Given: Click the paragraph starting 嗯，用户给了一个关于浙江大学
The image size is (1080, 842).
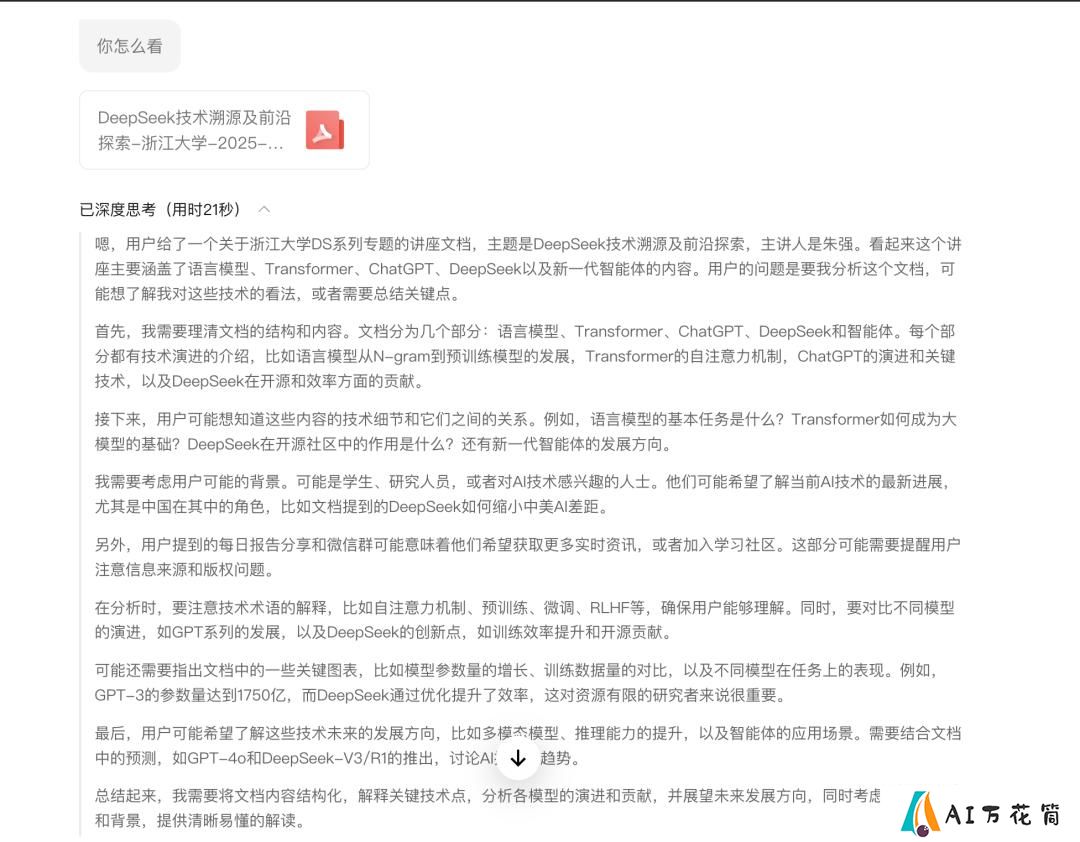Looking at the screenshot, I should tap(528, 269).
